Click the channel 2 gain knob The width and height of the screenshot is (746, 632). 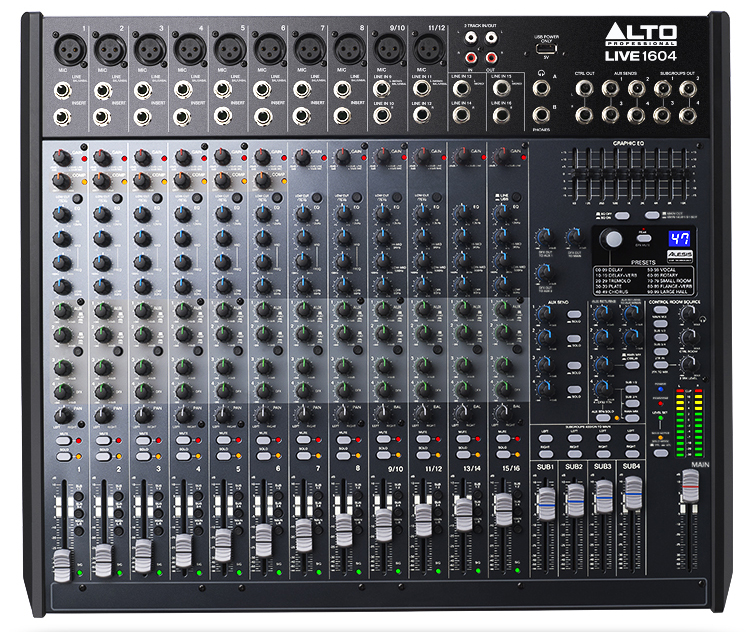point(101,157)
